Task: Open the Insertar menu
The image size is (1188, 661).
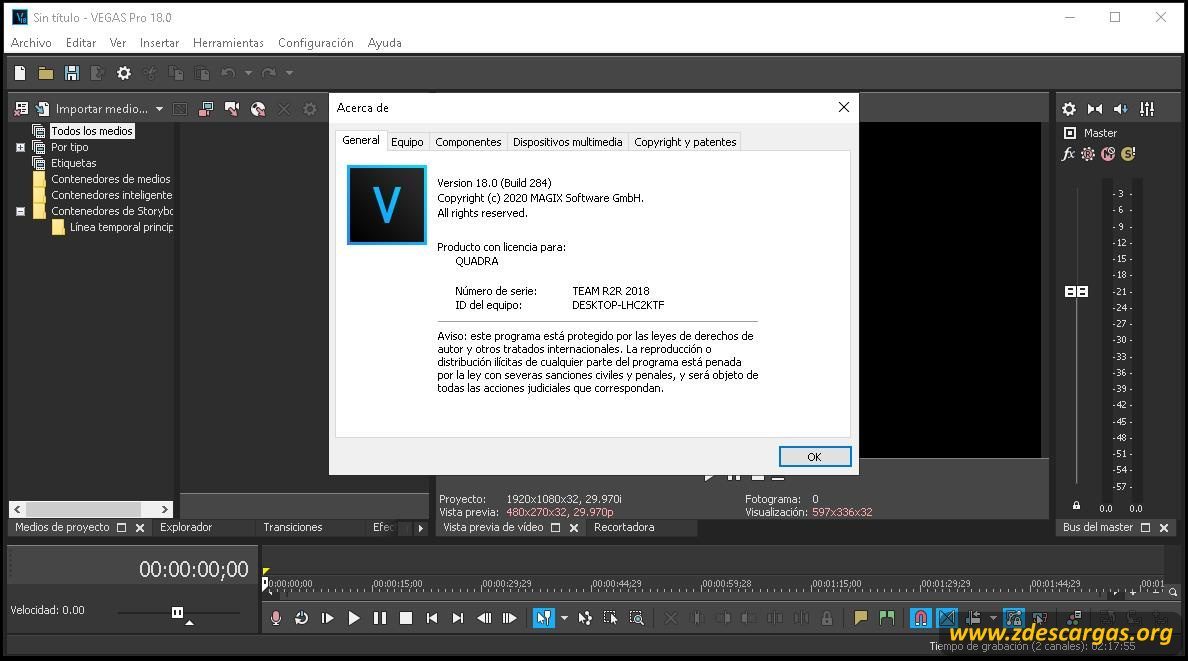Action: (x=159, y=43)
